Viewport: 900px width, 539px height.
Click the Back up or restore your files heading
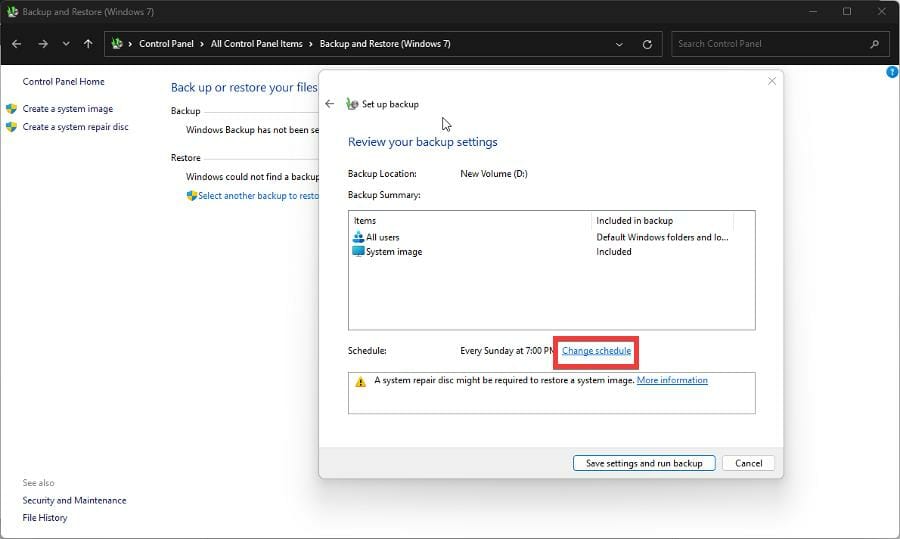(x=244, y=87)
